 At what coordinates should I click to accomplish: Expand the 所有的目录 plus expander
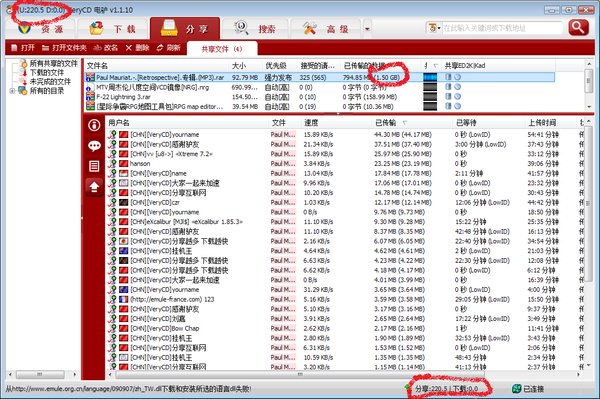pyautogui.click(x=12, y=91)
